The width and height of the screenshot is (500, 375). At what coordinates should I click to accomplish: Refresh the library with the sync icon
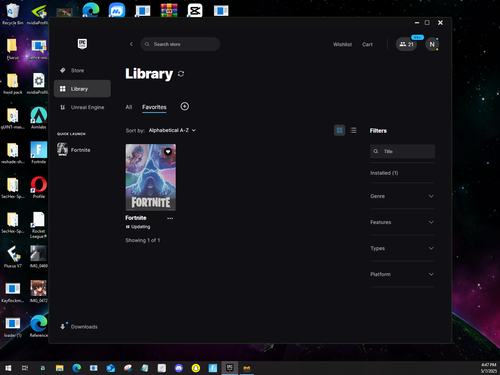tap(181, 74)
